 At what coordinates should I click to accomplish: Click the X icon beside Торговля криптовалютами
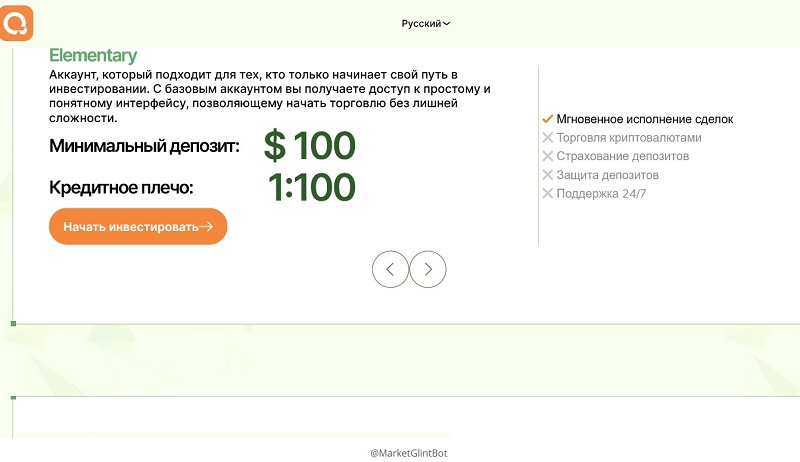click(547, 138)
